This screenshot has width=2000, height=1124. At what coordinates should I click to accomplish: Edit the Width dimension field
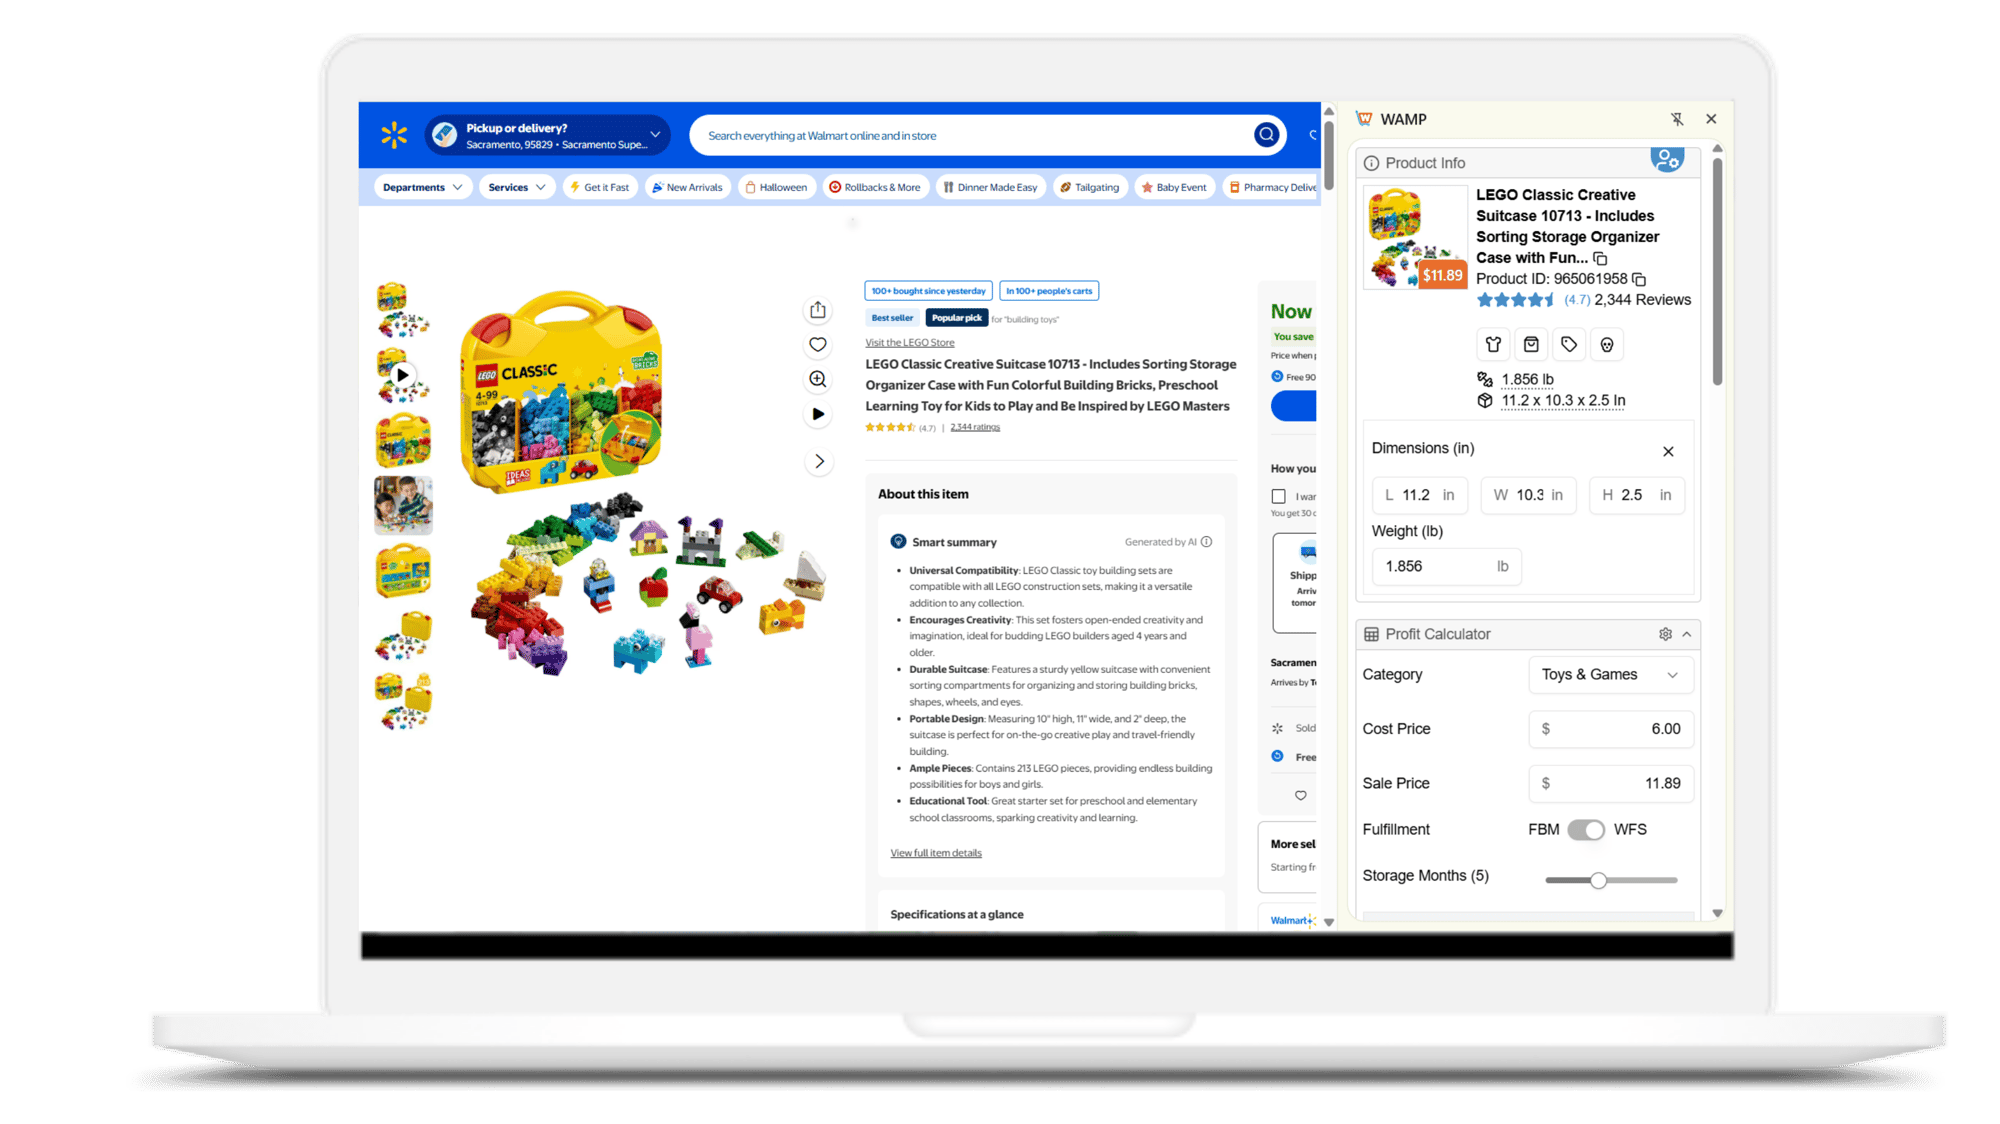click(x=1528, y=496)
